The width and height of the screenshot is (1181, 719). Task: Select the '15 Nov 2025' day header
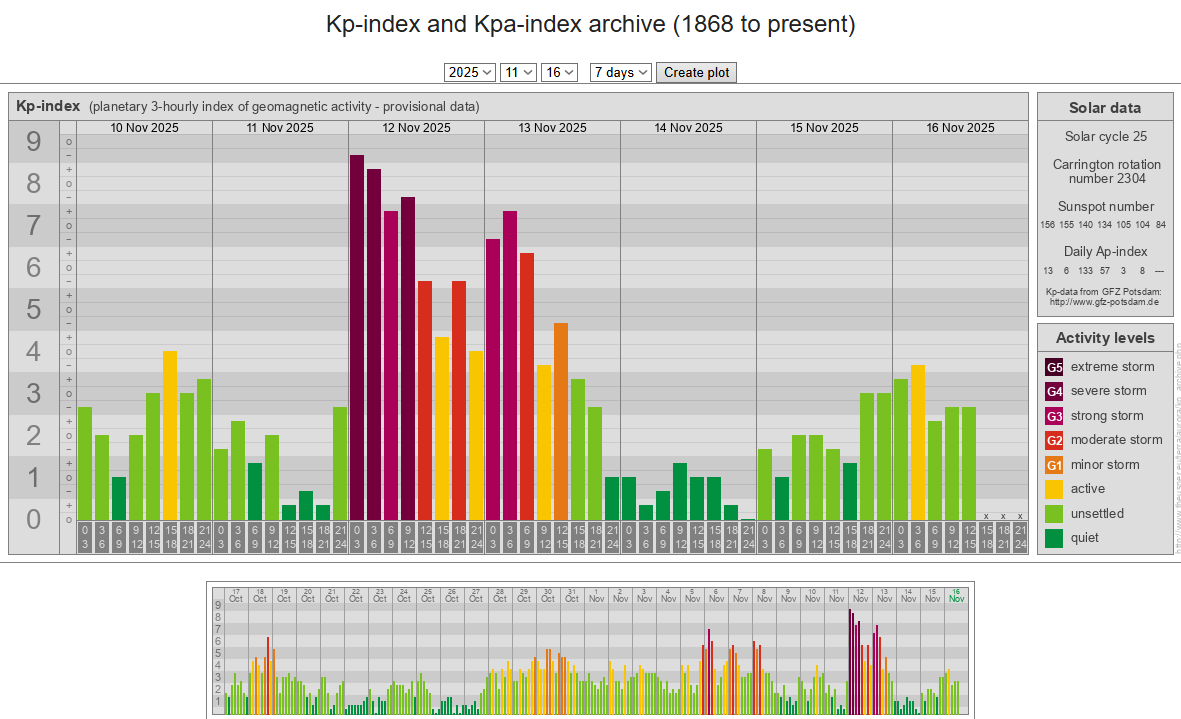pos(824,128)
